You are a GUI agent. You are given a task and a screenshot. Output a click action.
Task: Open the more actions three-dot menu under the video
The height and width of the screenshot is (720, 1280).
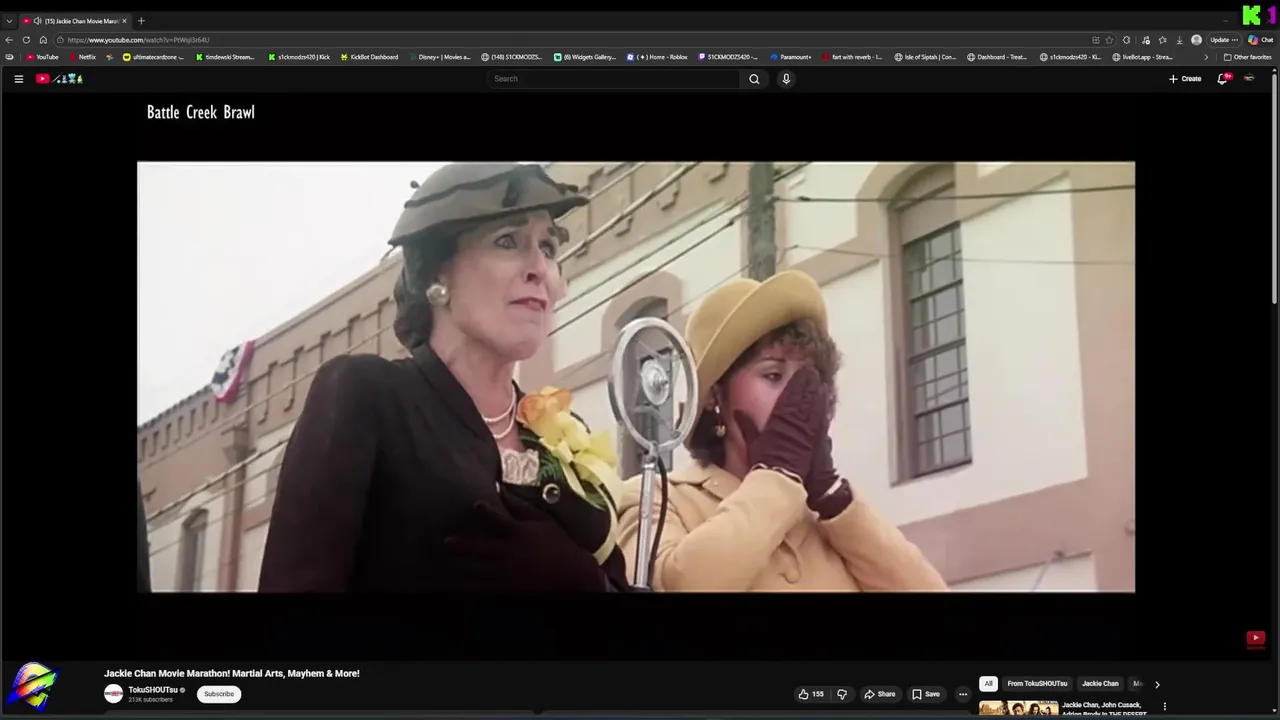pos(963,694)
